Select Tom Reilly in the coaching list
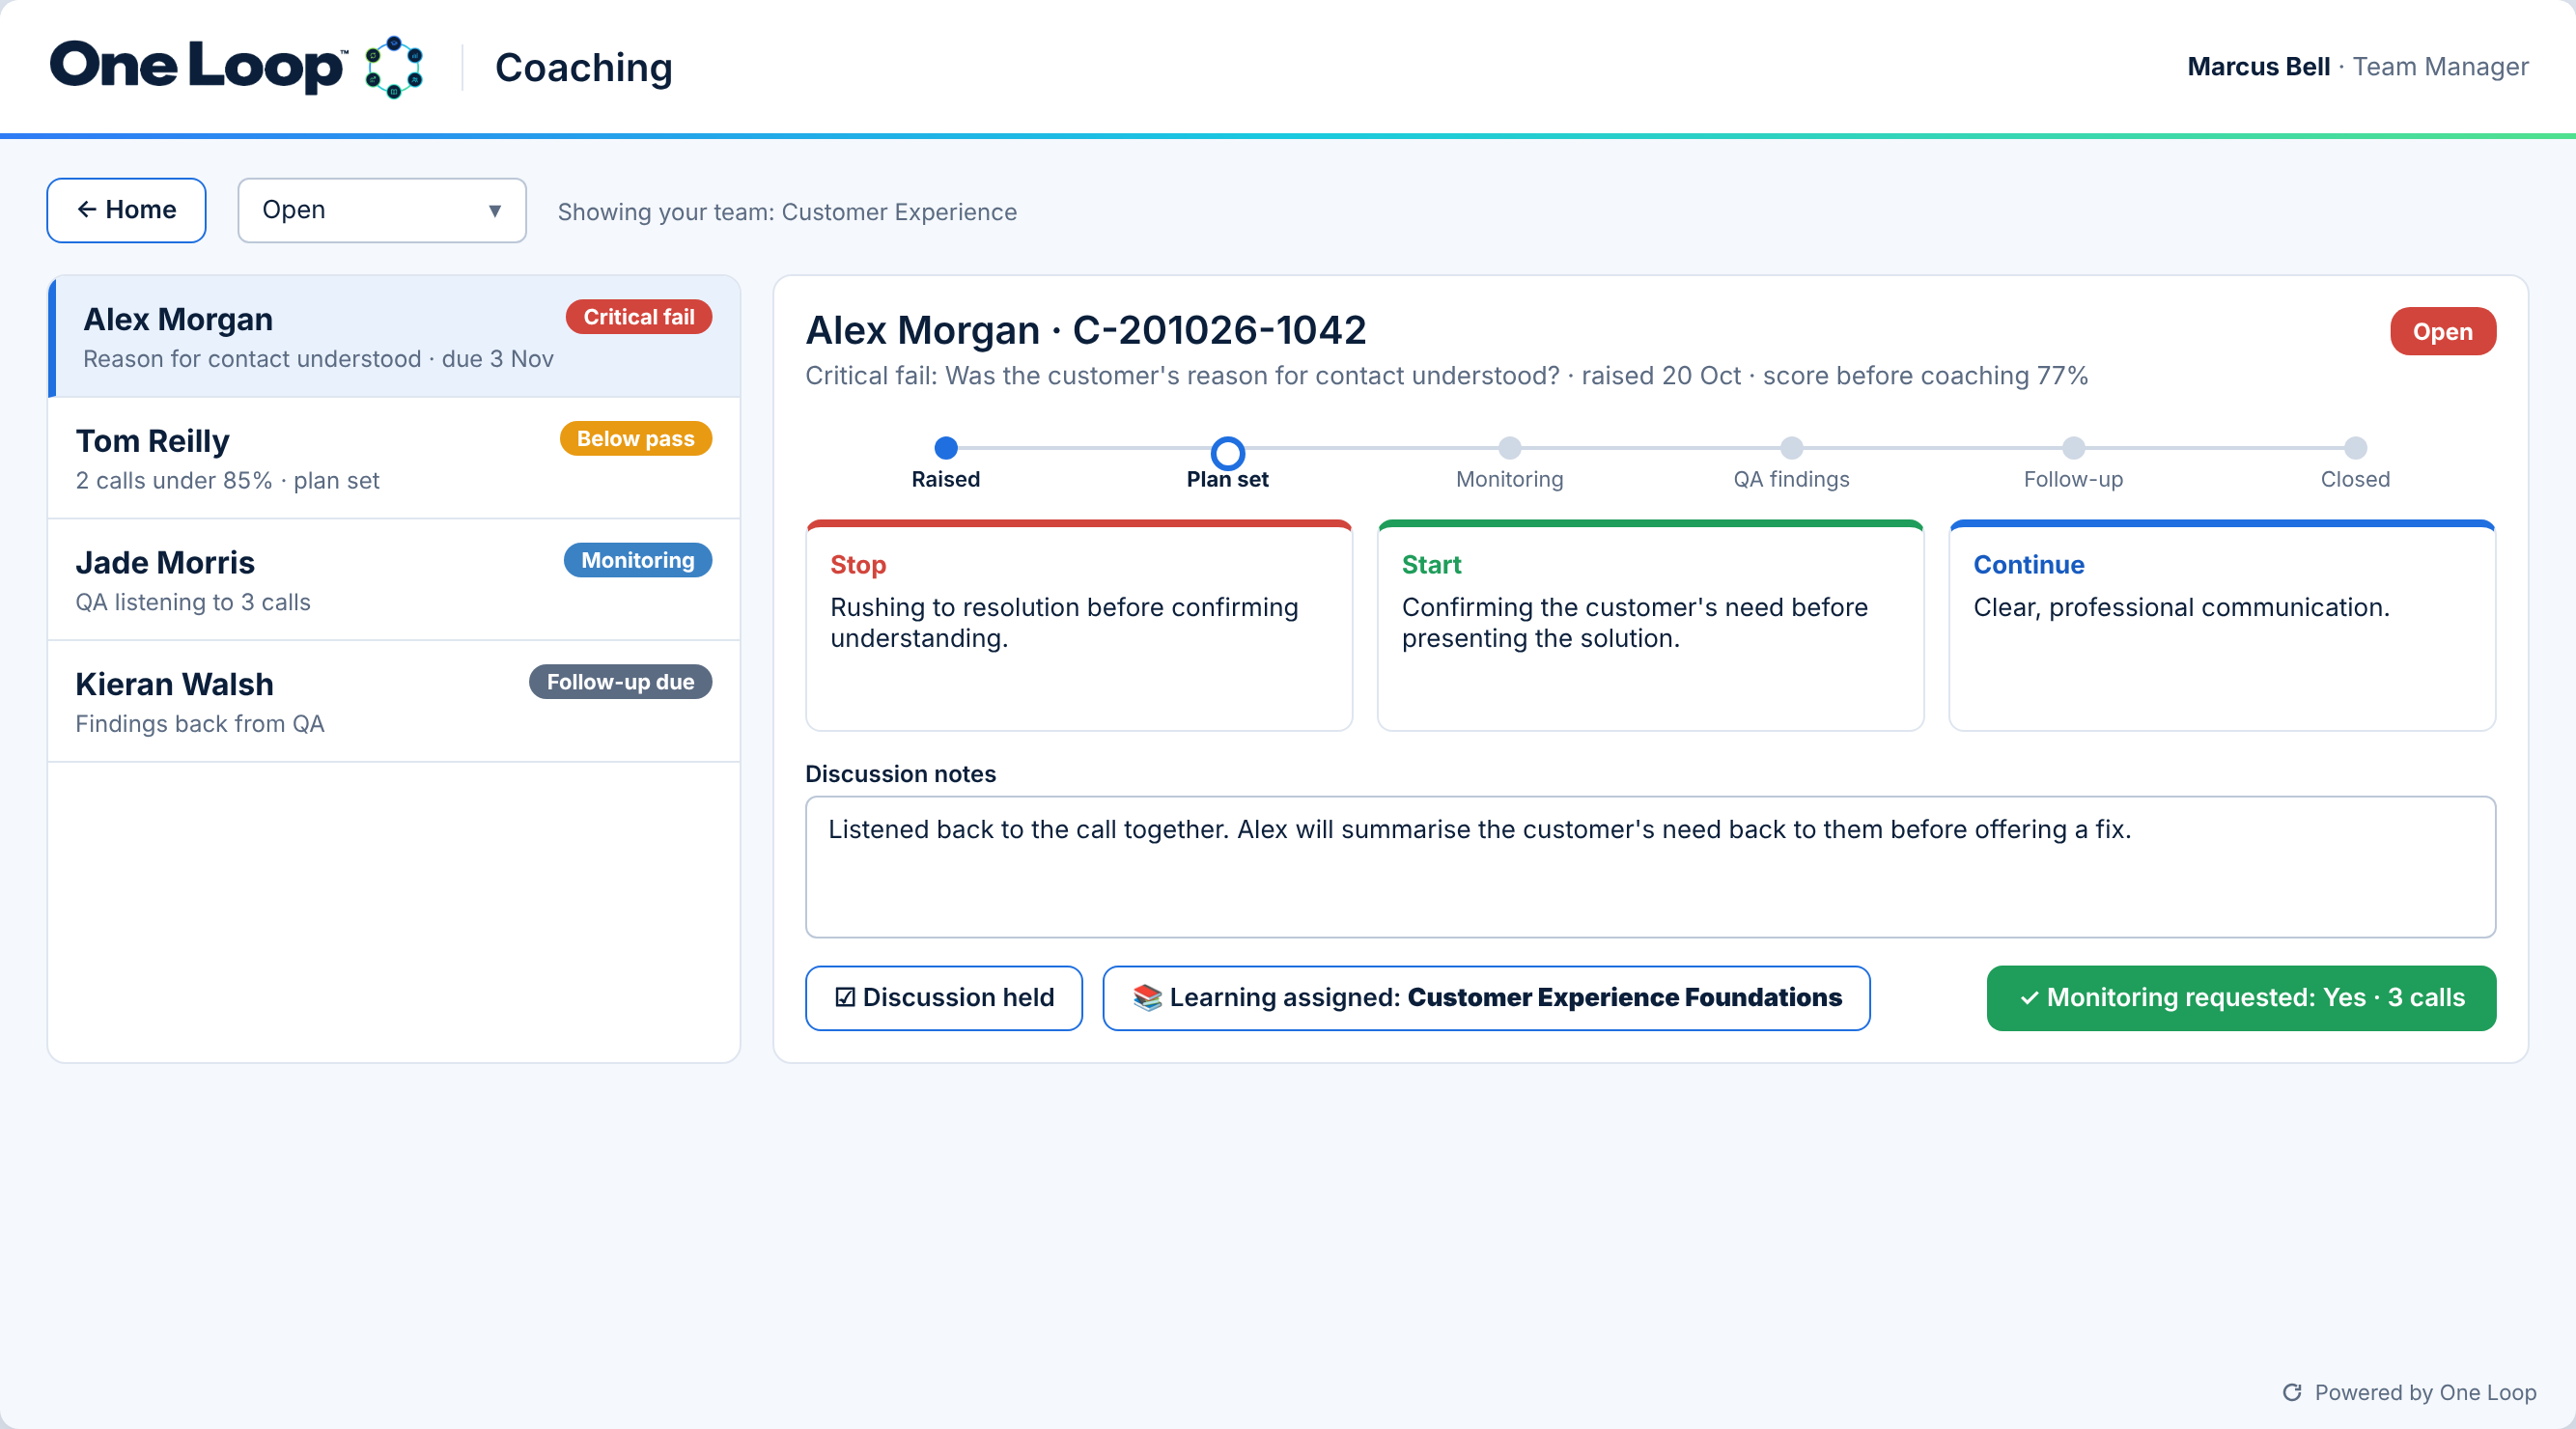2576x1429 pixels. tap(394, 459)
